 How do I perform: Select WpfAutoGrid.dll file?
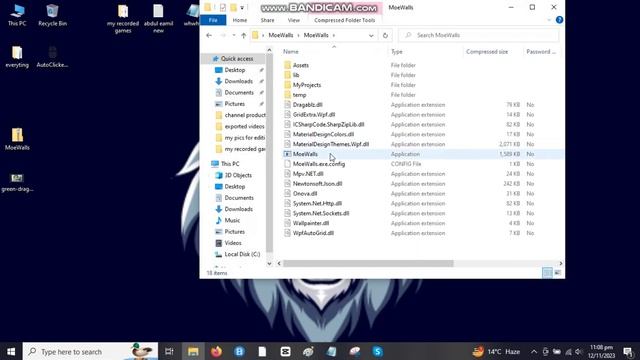(x=313, y=233)
